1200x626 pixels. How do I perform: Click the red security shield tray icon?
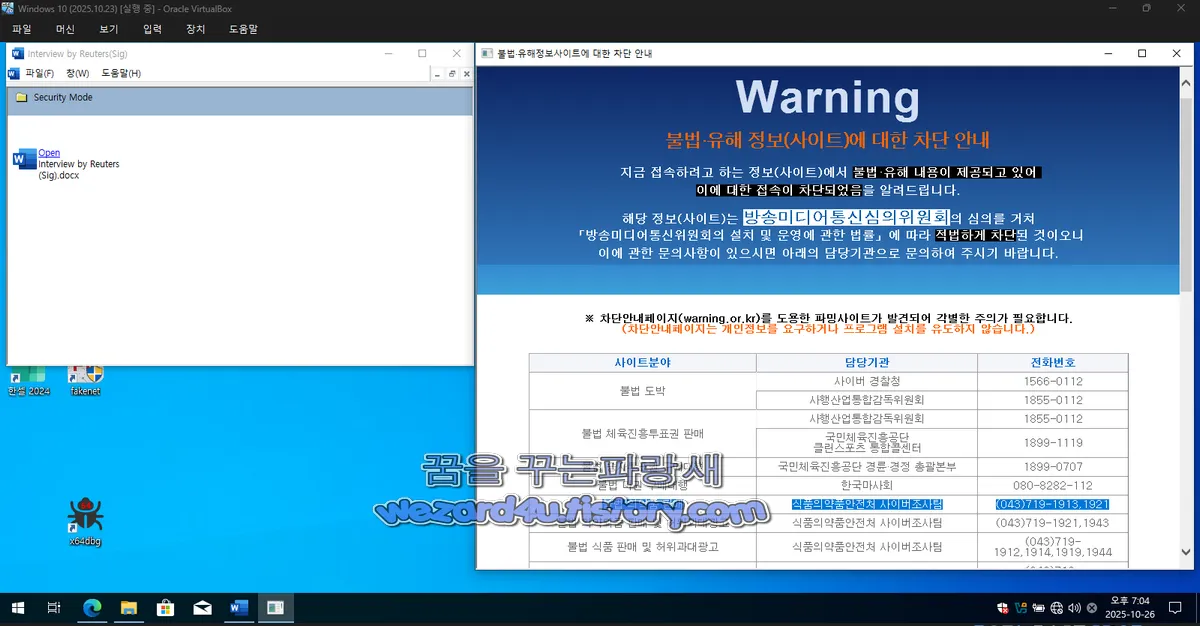tap(1002, 608)
